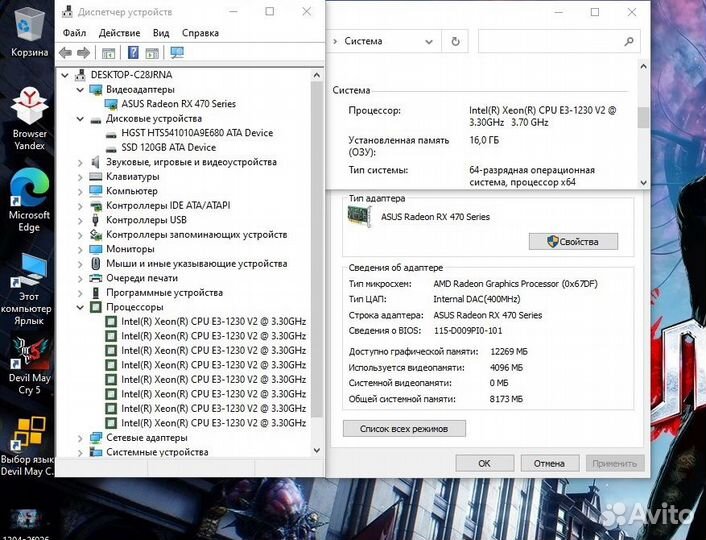Open the Справка menu

tap(200, 33)
